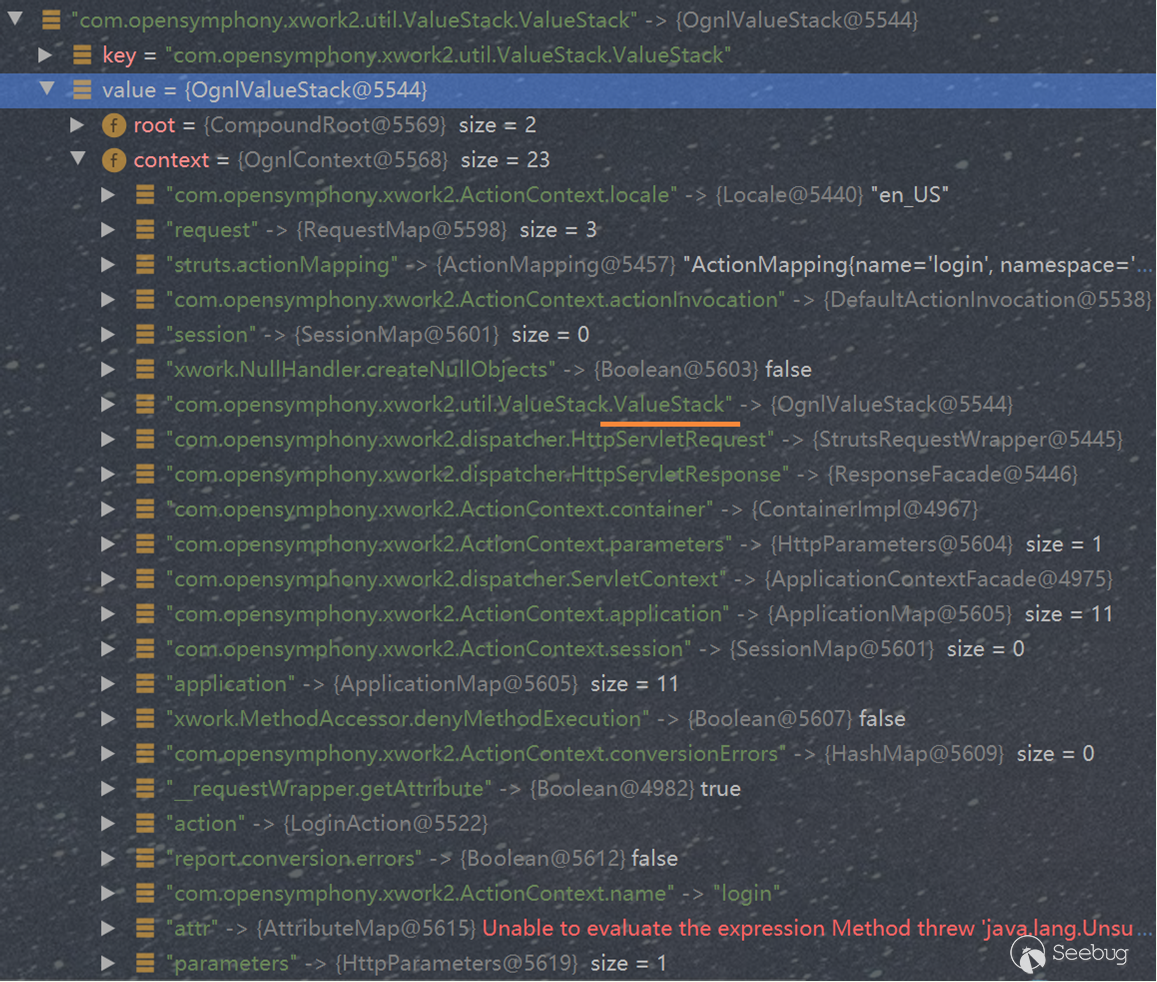Expand ActionContext.container entry

click(x=108, y=509)
